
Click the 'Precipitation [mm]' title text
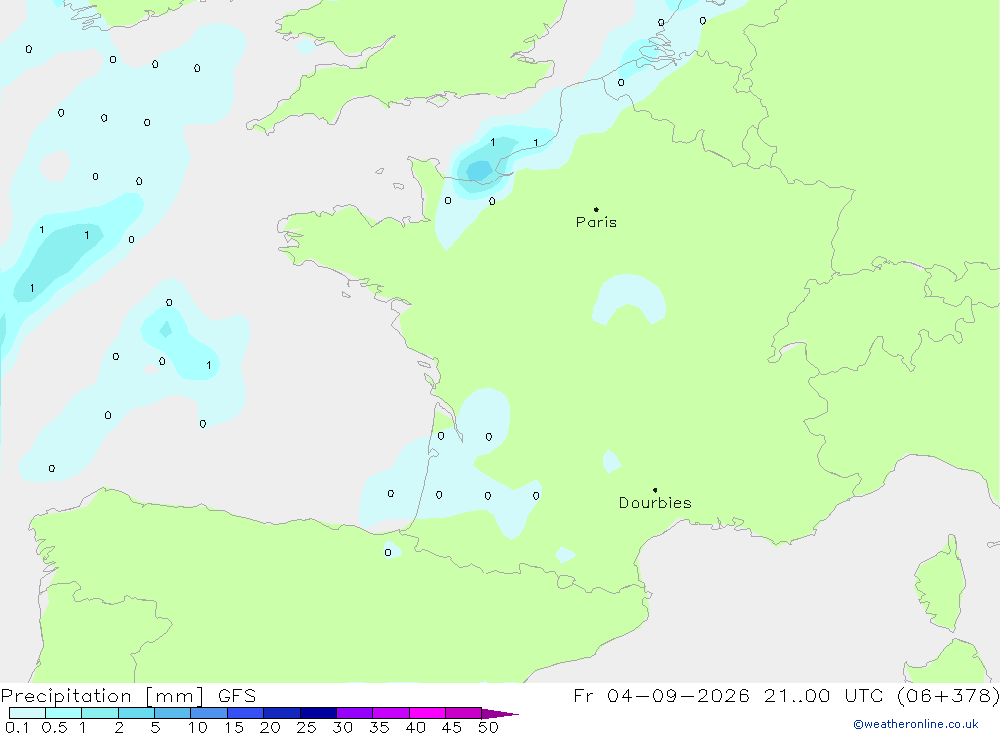coord(102,696)
